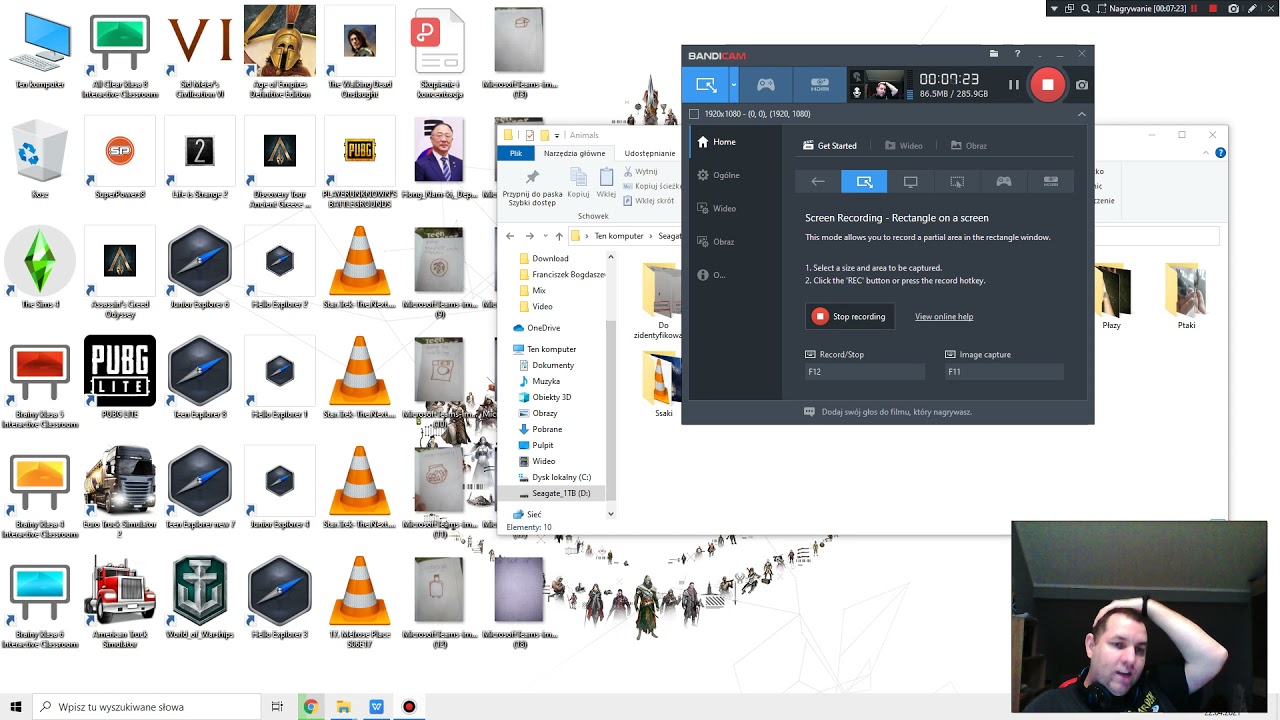Click the Image capture hotkey field F11

point(1004,372)
